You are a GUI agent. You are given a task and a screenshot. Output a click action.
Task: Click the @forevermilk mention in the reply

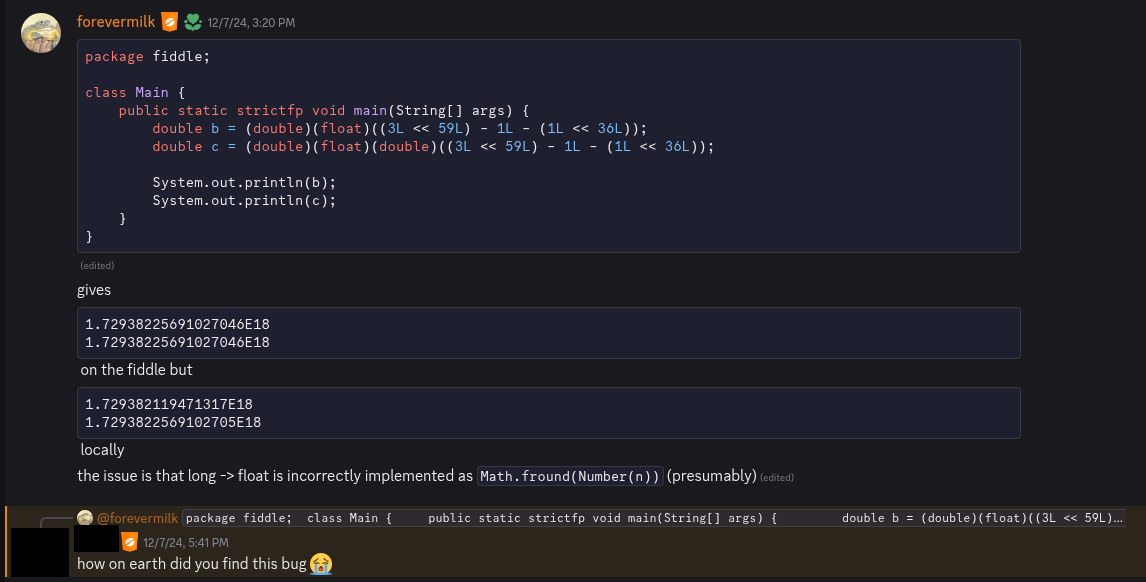coord(137,518)
